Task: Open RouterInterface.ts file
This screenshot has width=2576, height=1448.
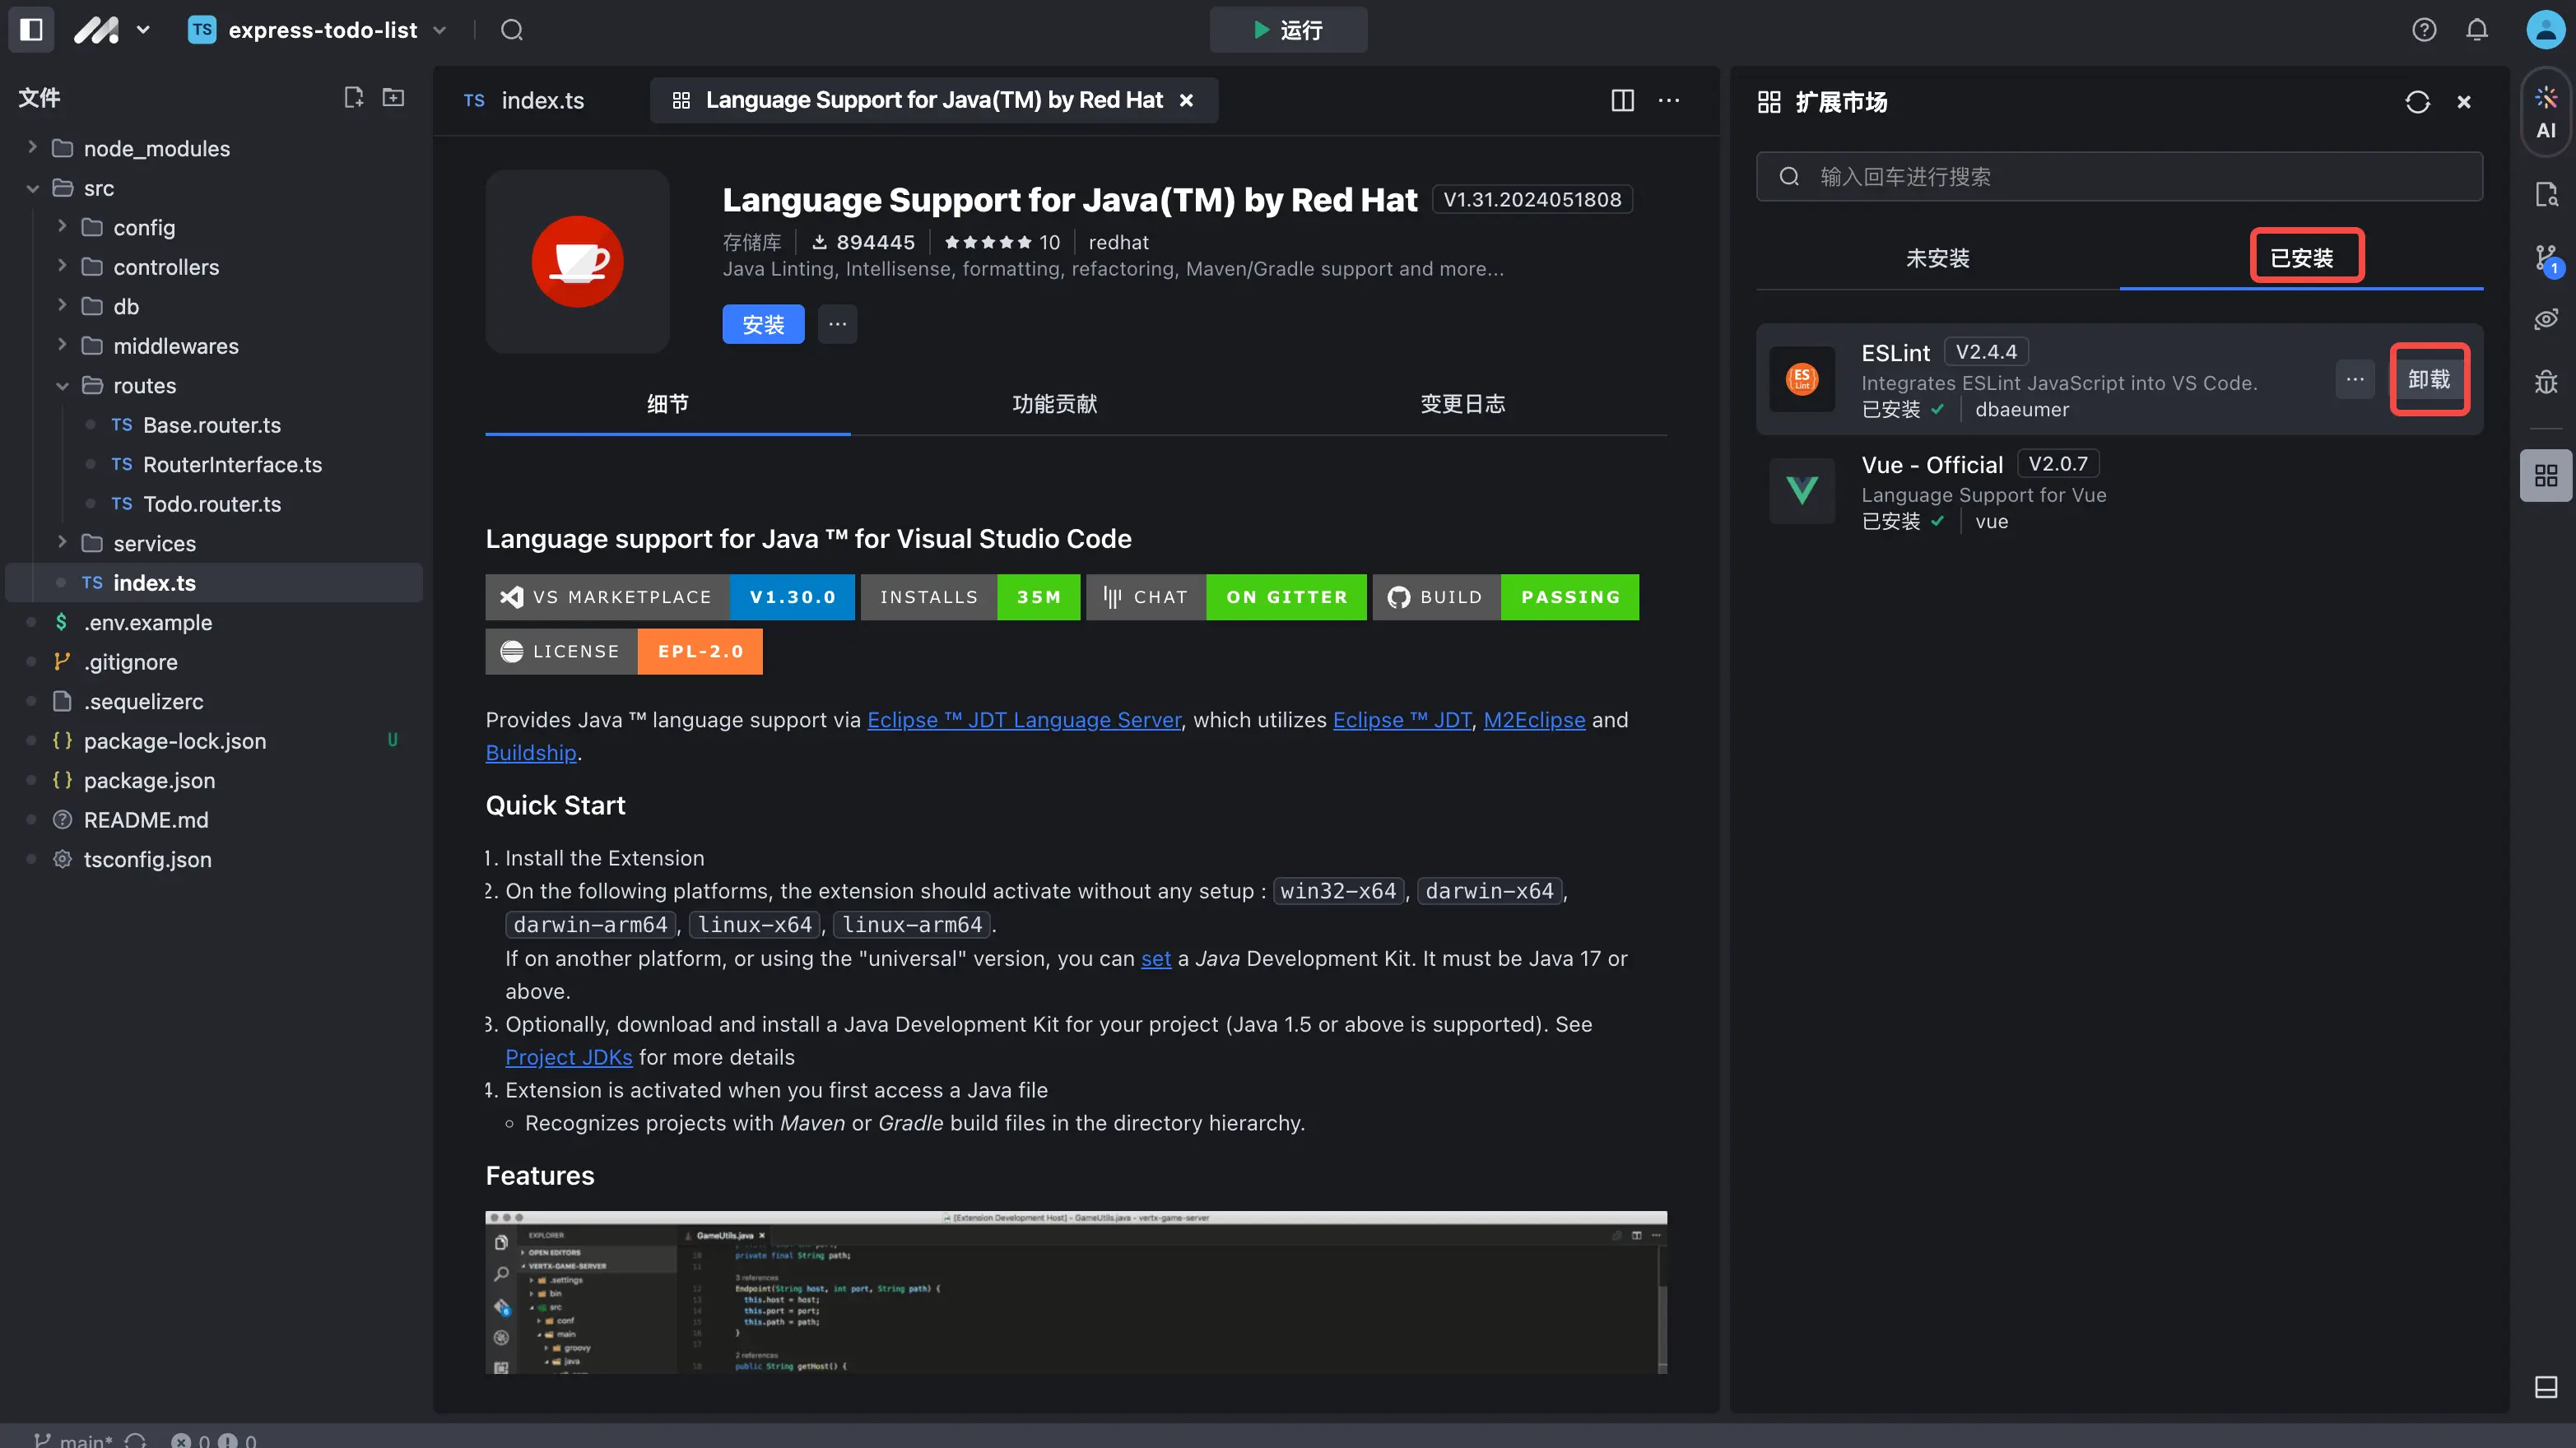Action: click(232, 464)
